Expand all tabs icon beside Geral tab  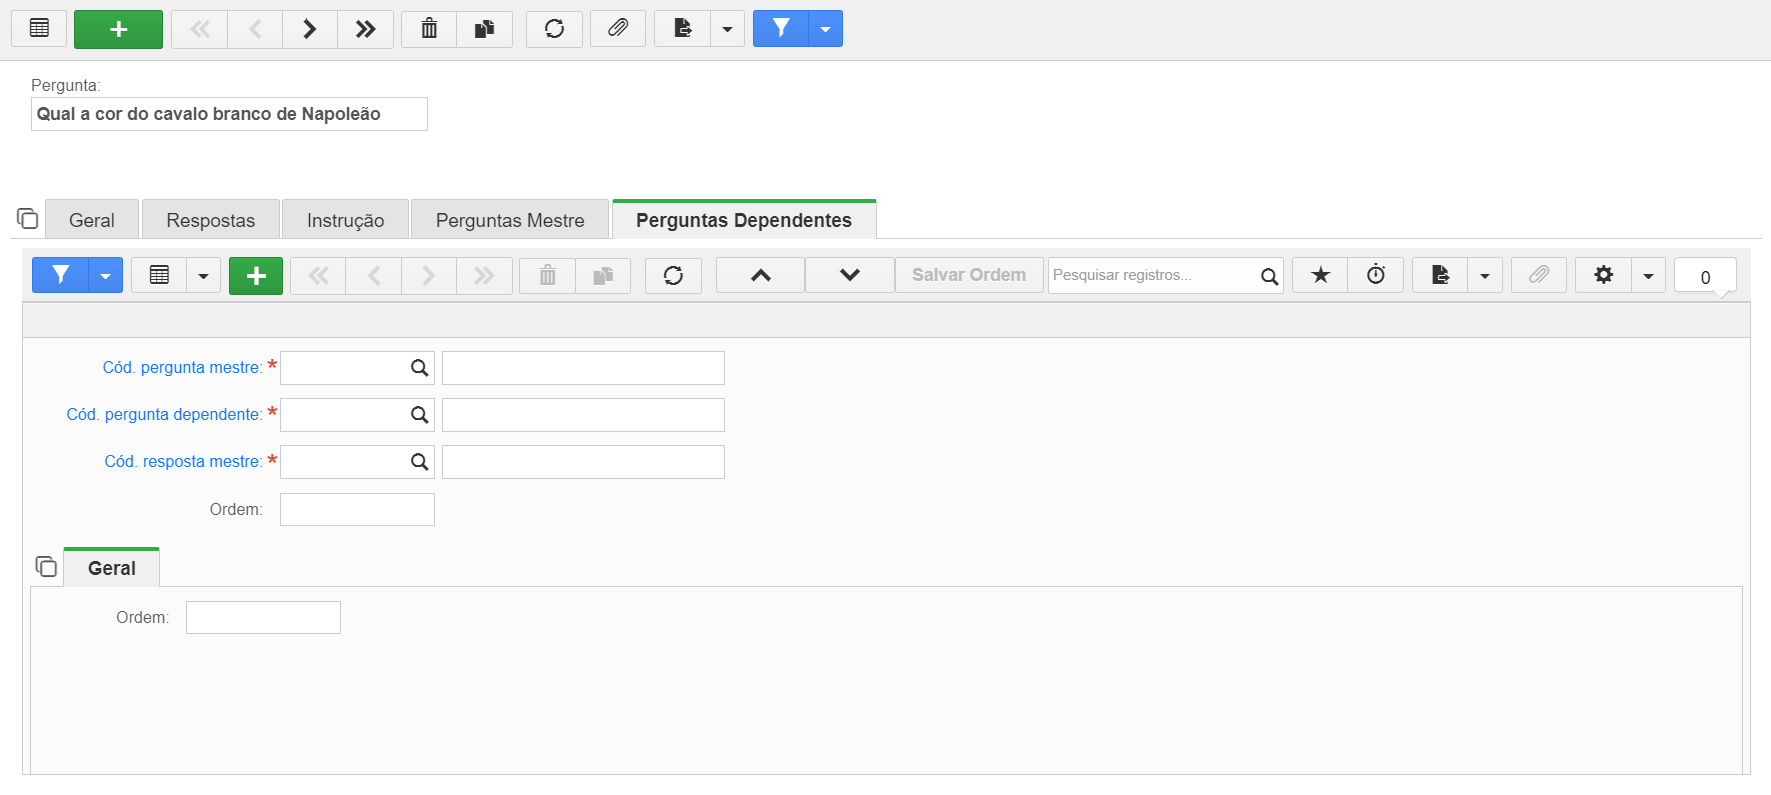28,218
